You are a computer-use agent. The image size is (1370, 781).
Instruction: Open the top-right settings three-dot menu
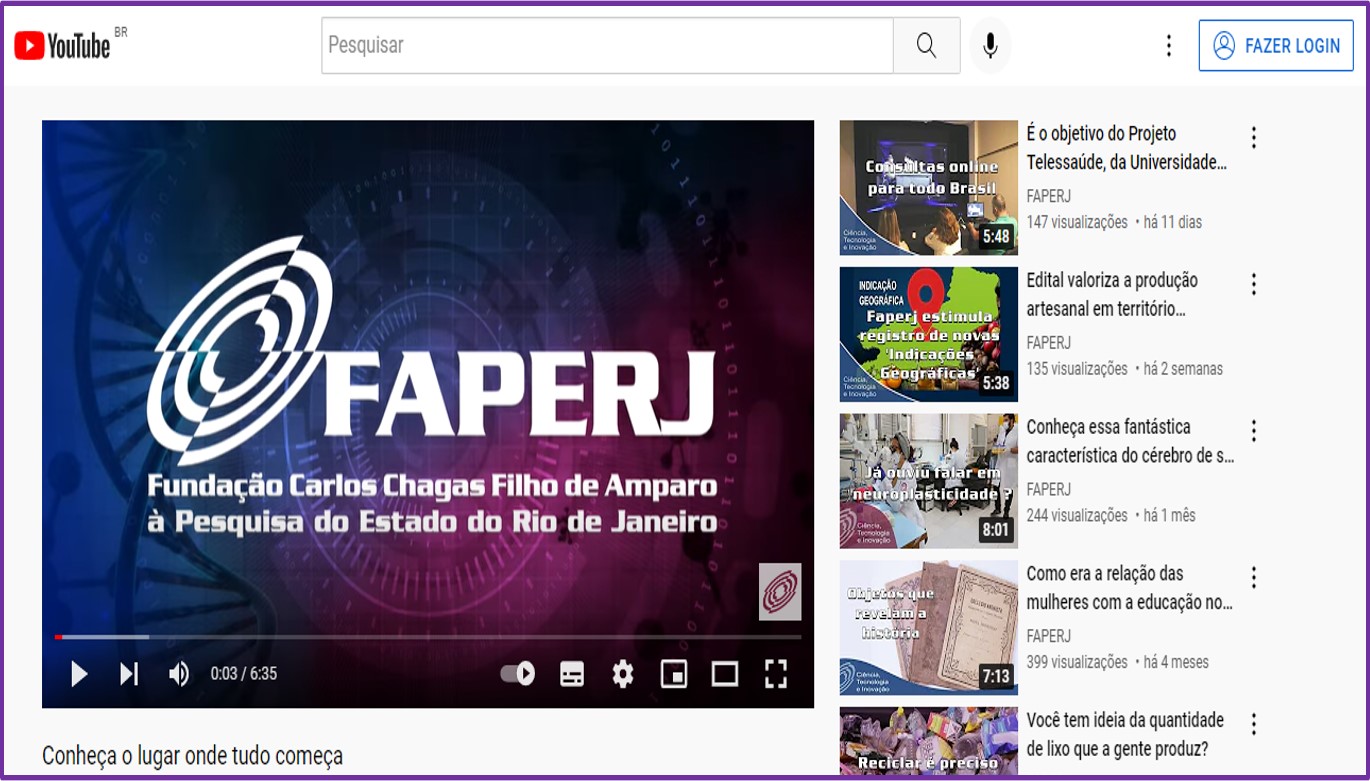(1168, 45)
